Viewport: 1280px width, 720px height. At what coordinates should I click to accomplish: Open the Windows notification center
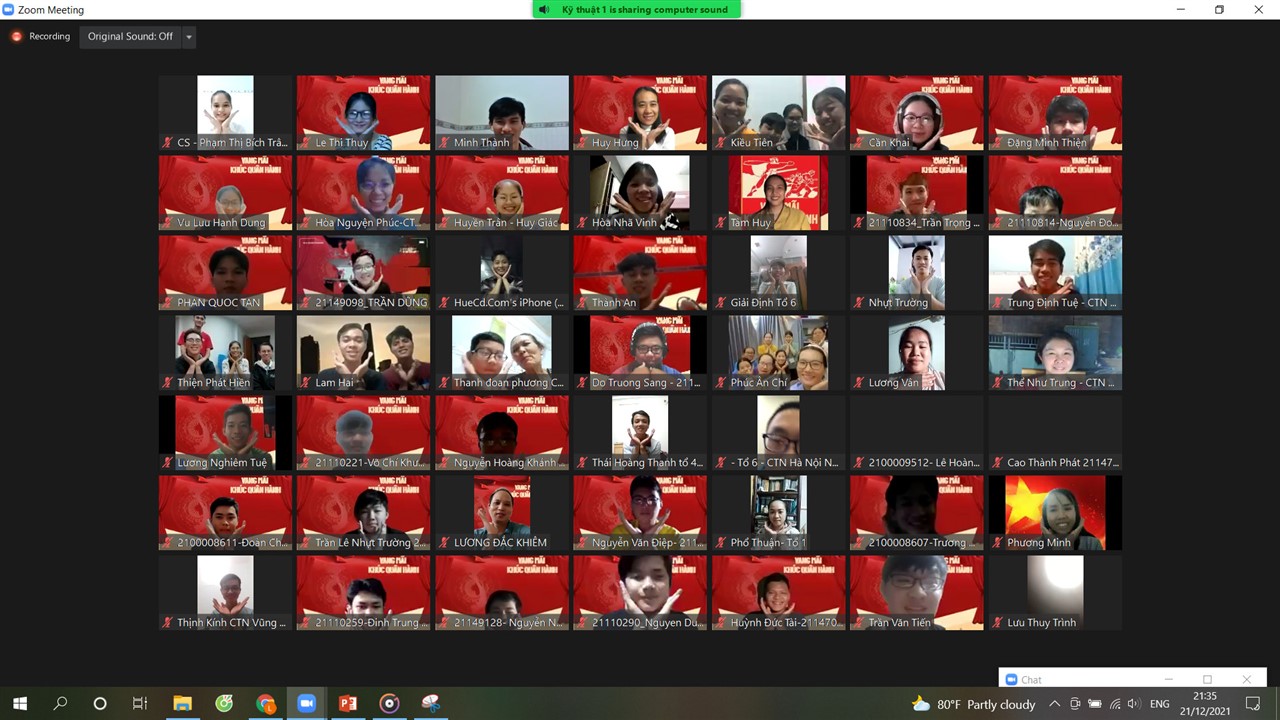[x=1254, y=704]
